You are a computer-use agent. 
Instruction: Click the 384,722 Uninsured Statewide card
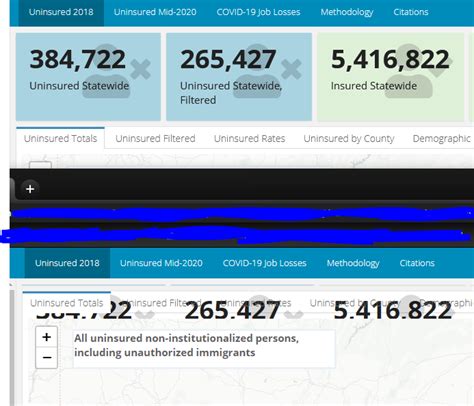click(88, 77)
